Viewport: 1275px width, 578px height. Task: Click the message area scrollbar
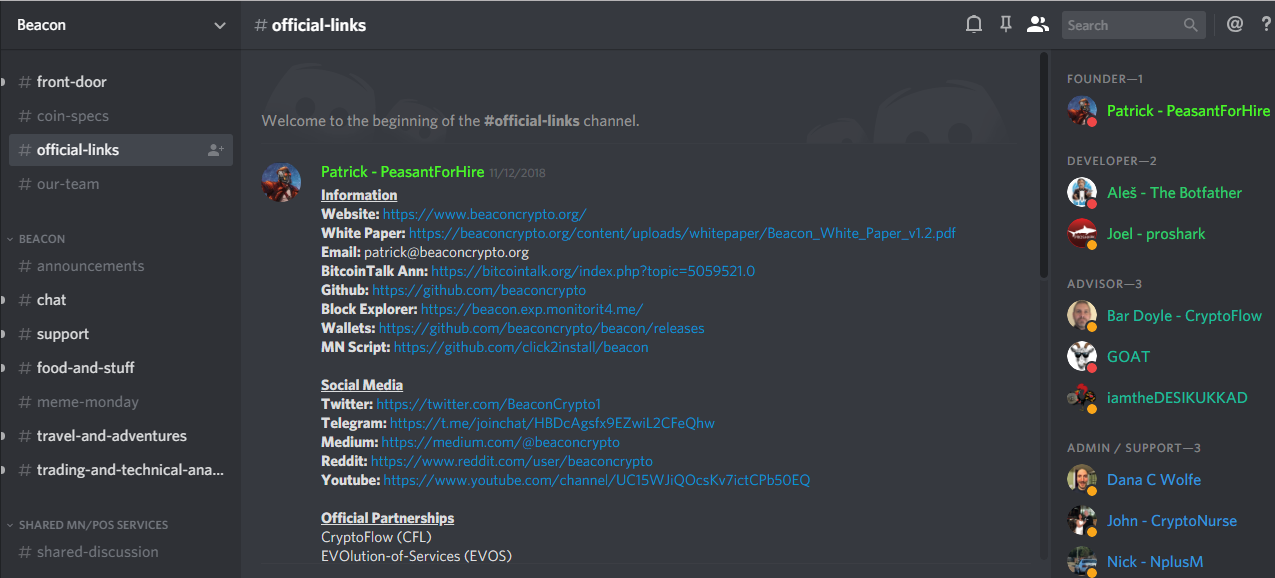pos(1044,170)
